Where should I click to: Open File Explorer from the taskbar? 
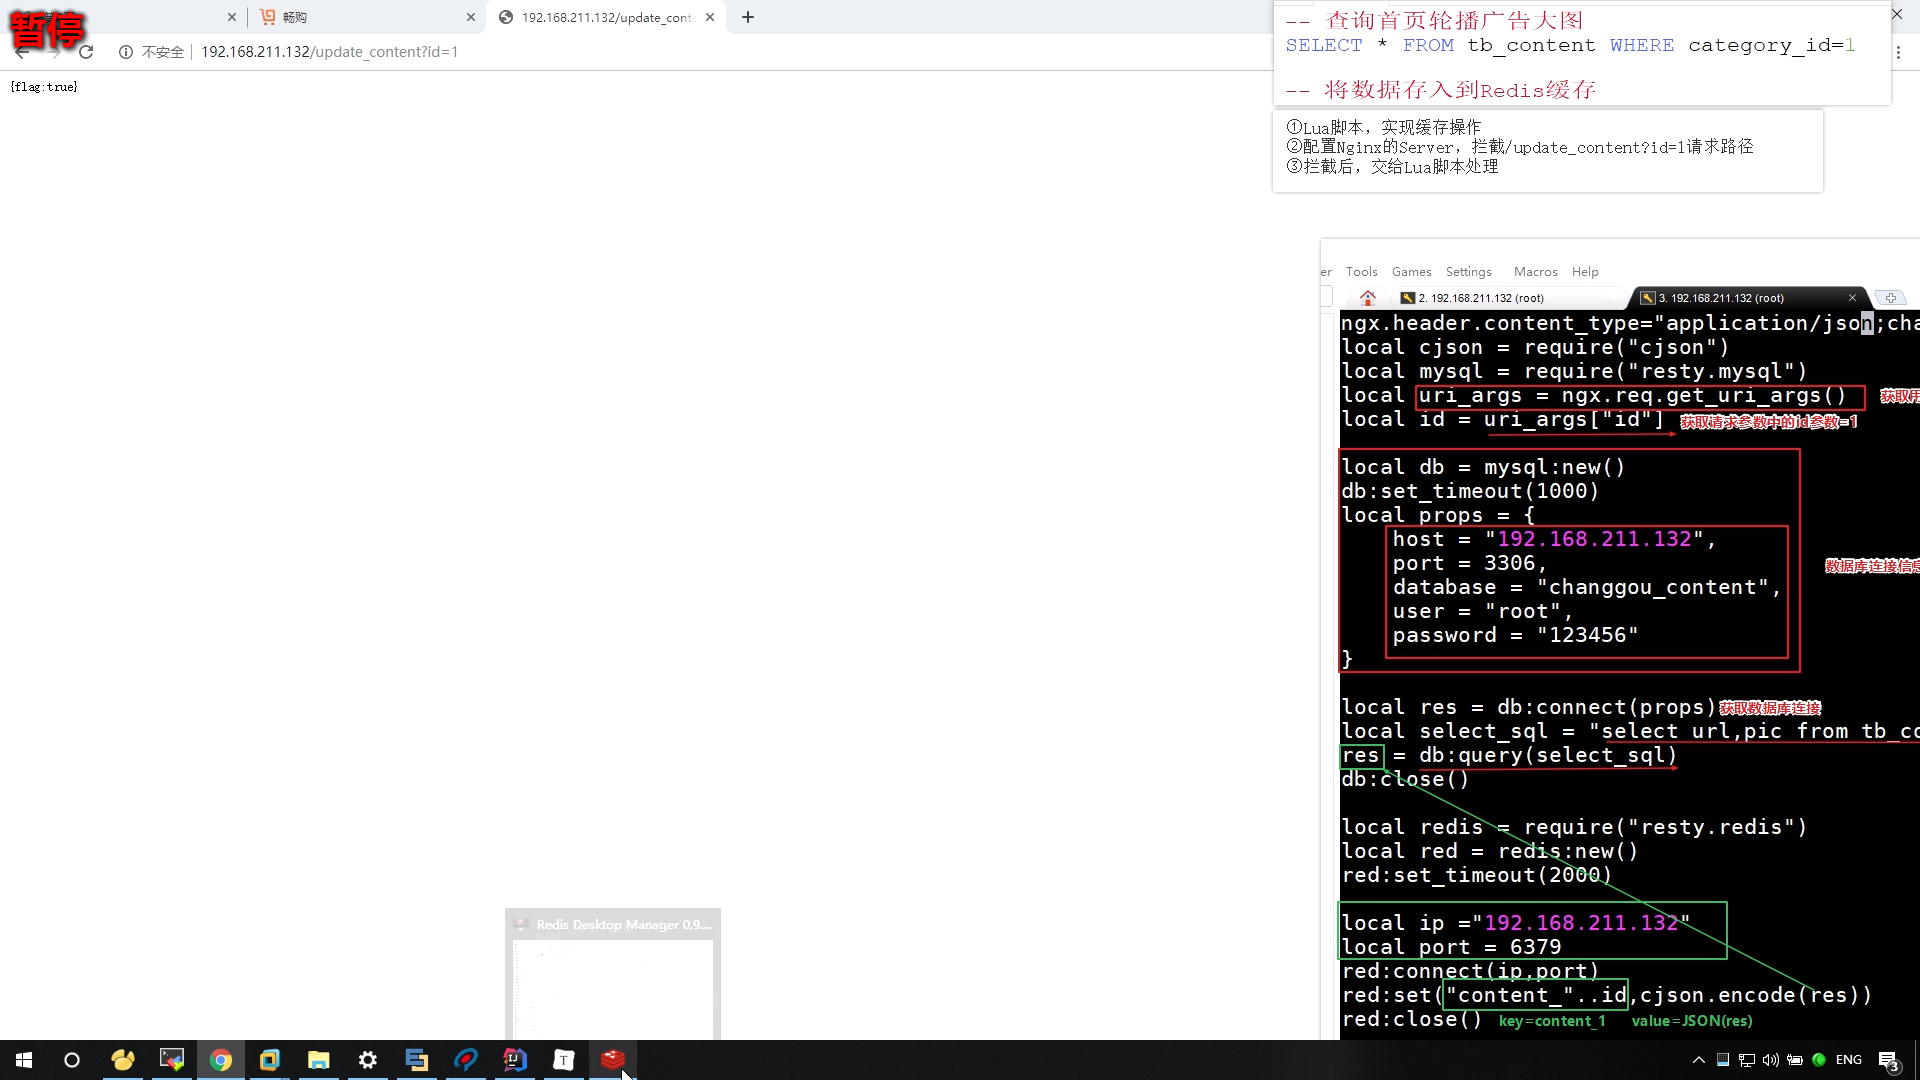[319, 1060]
